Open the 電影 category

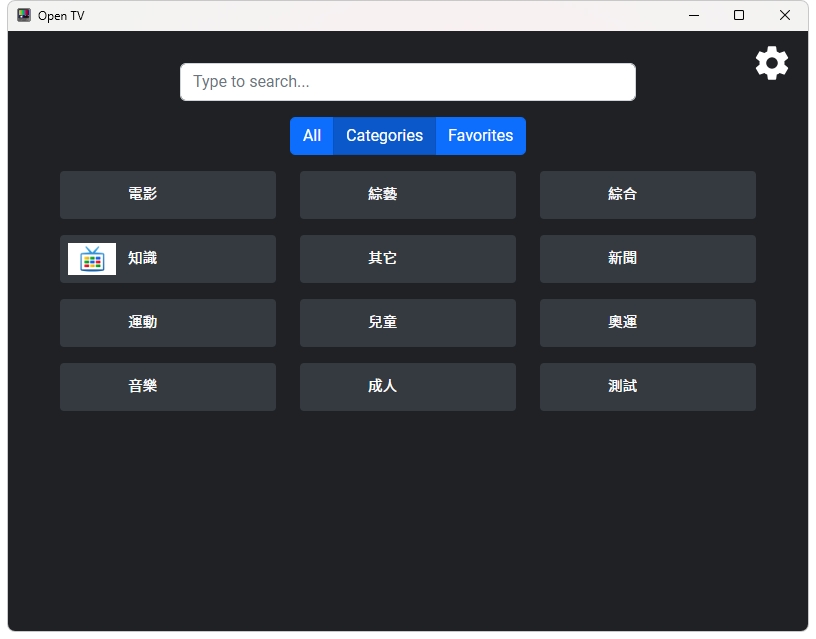(167, 195)
